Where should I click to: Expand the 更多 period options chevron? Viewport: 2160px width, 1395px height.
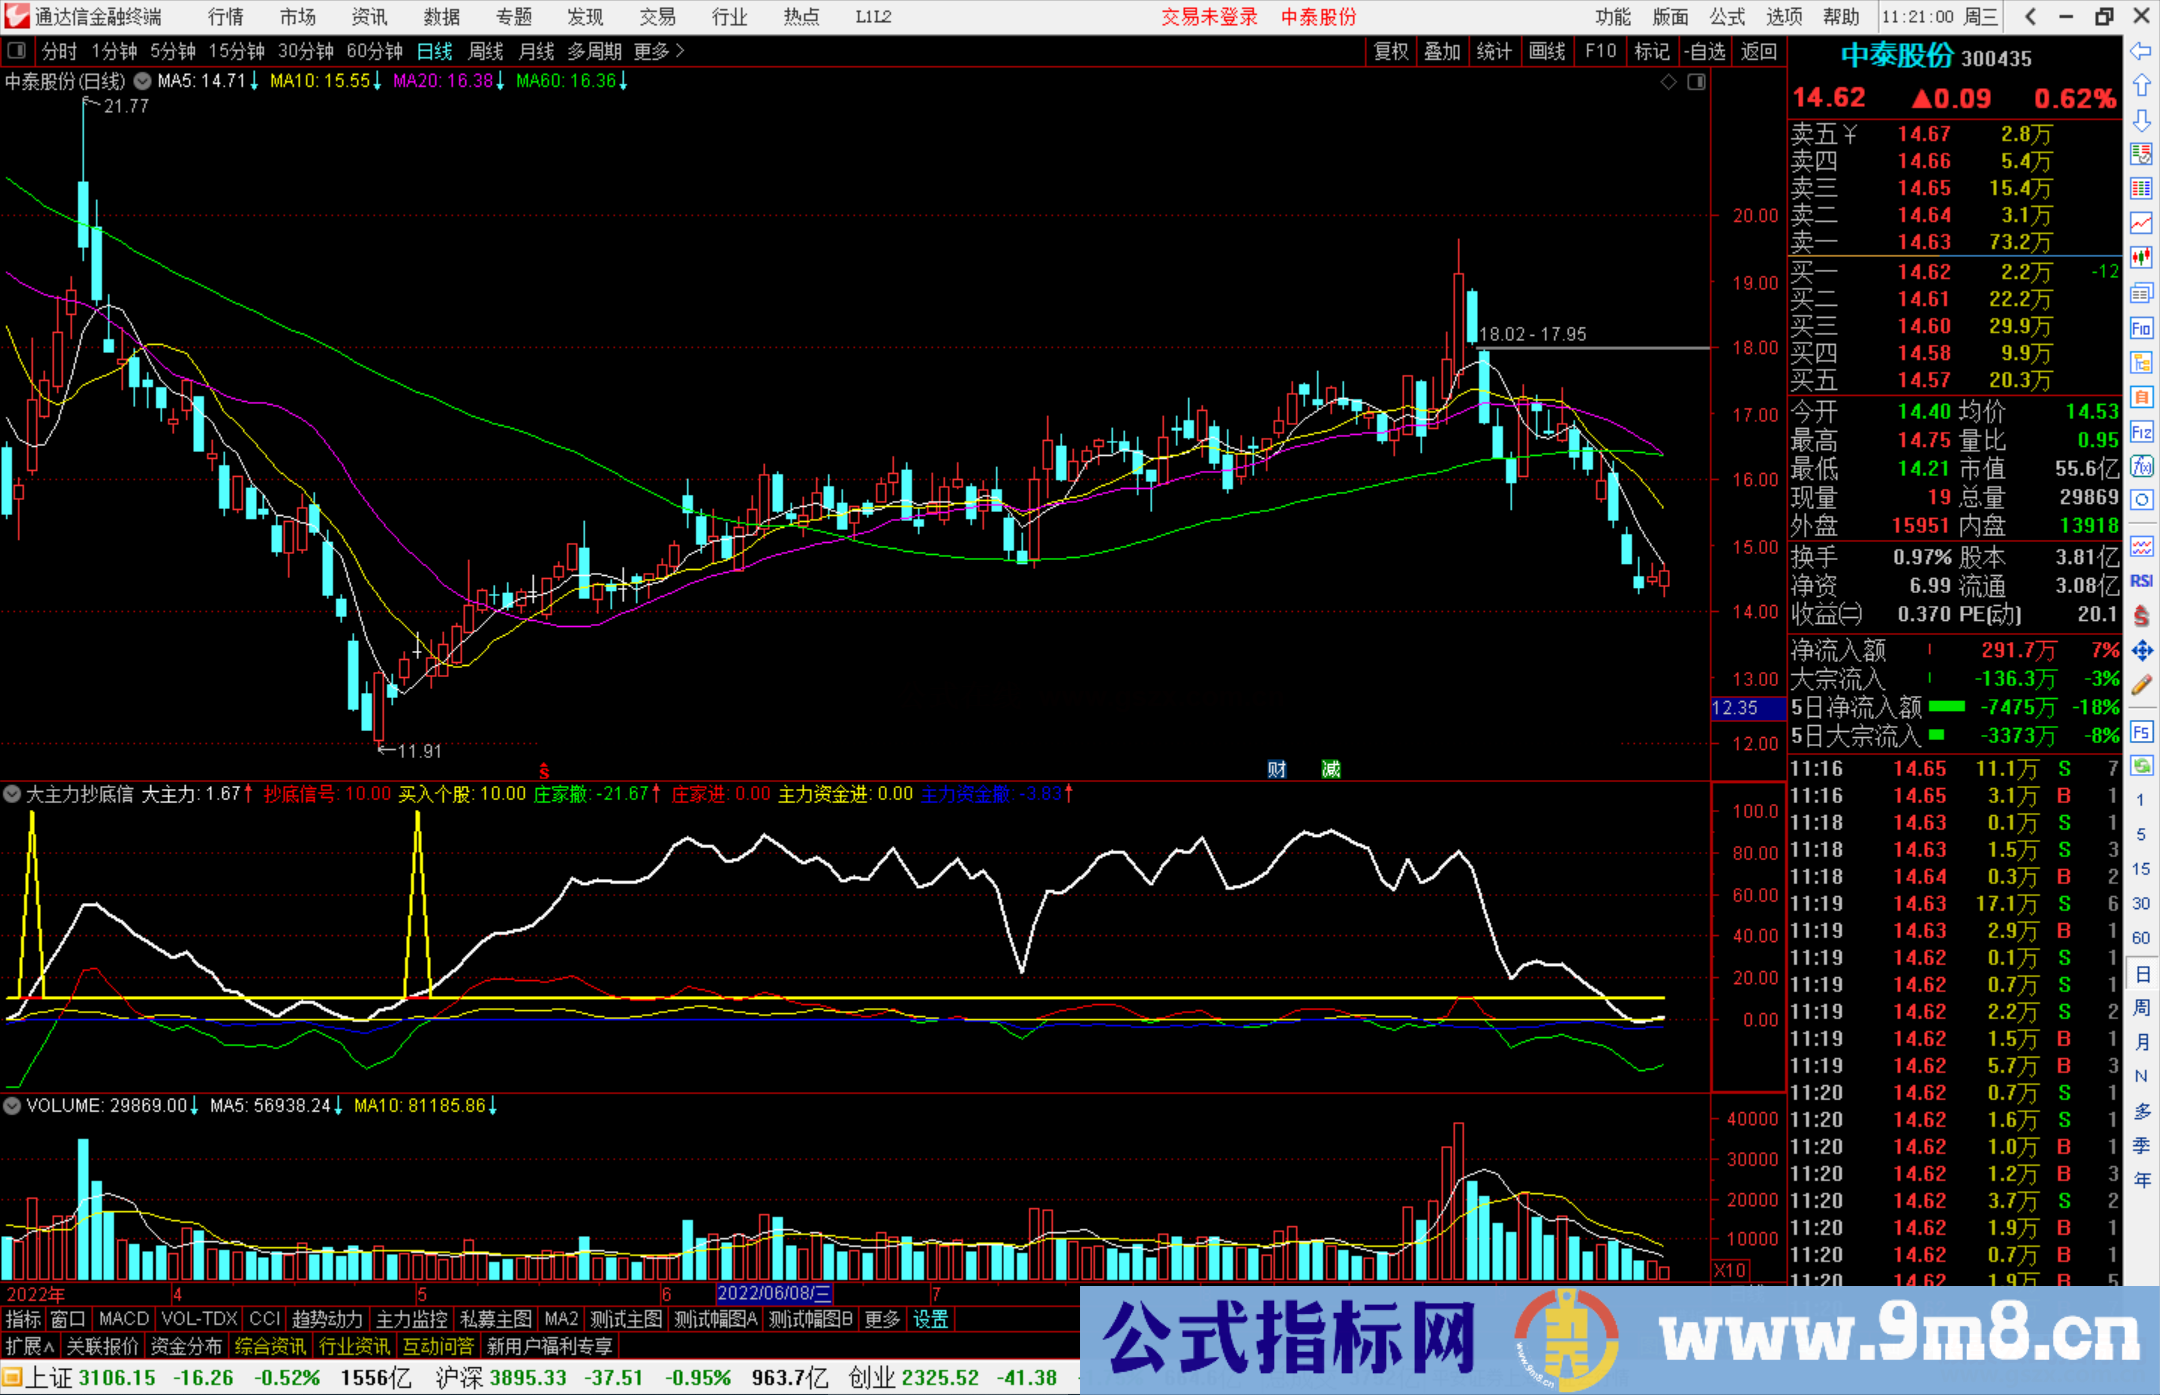(x=681, y=51)
